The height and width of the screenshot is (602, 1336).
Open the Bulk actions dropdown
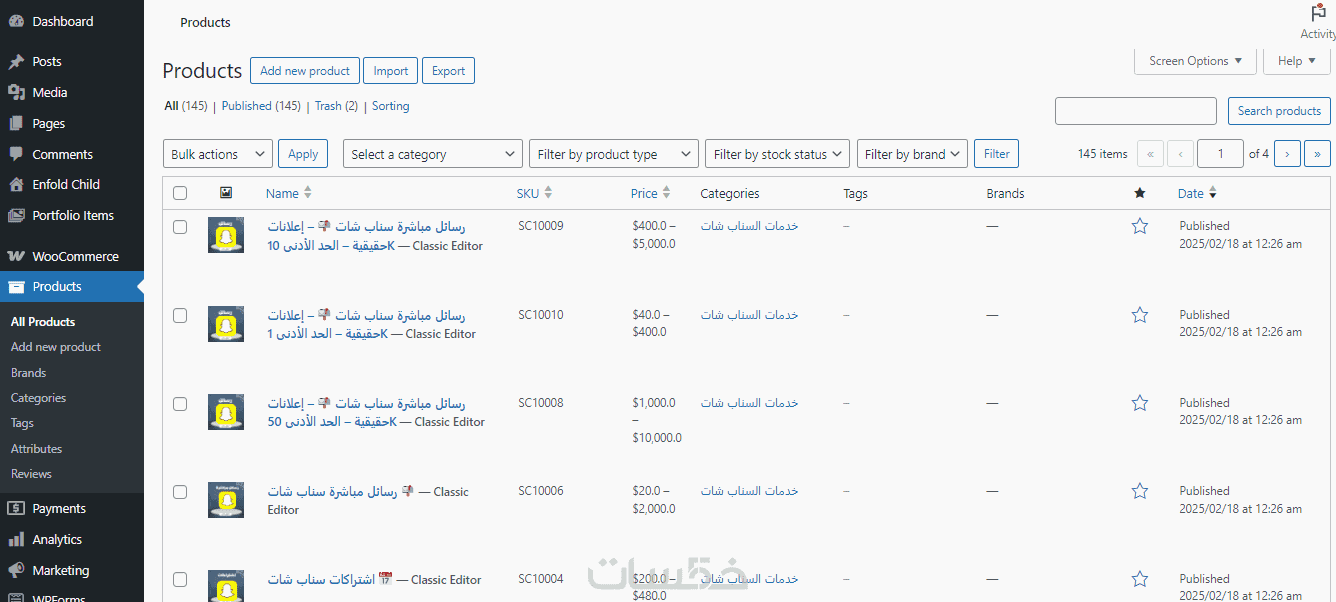[x=217, y=154]
